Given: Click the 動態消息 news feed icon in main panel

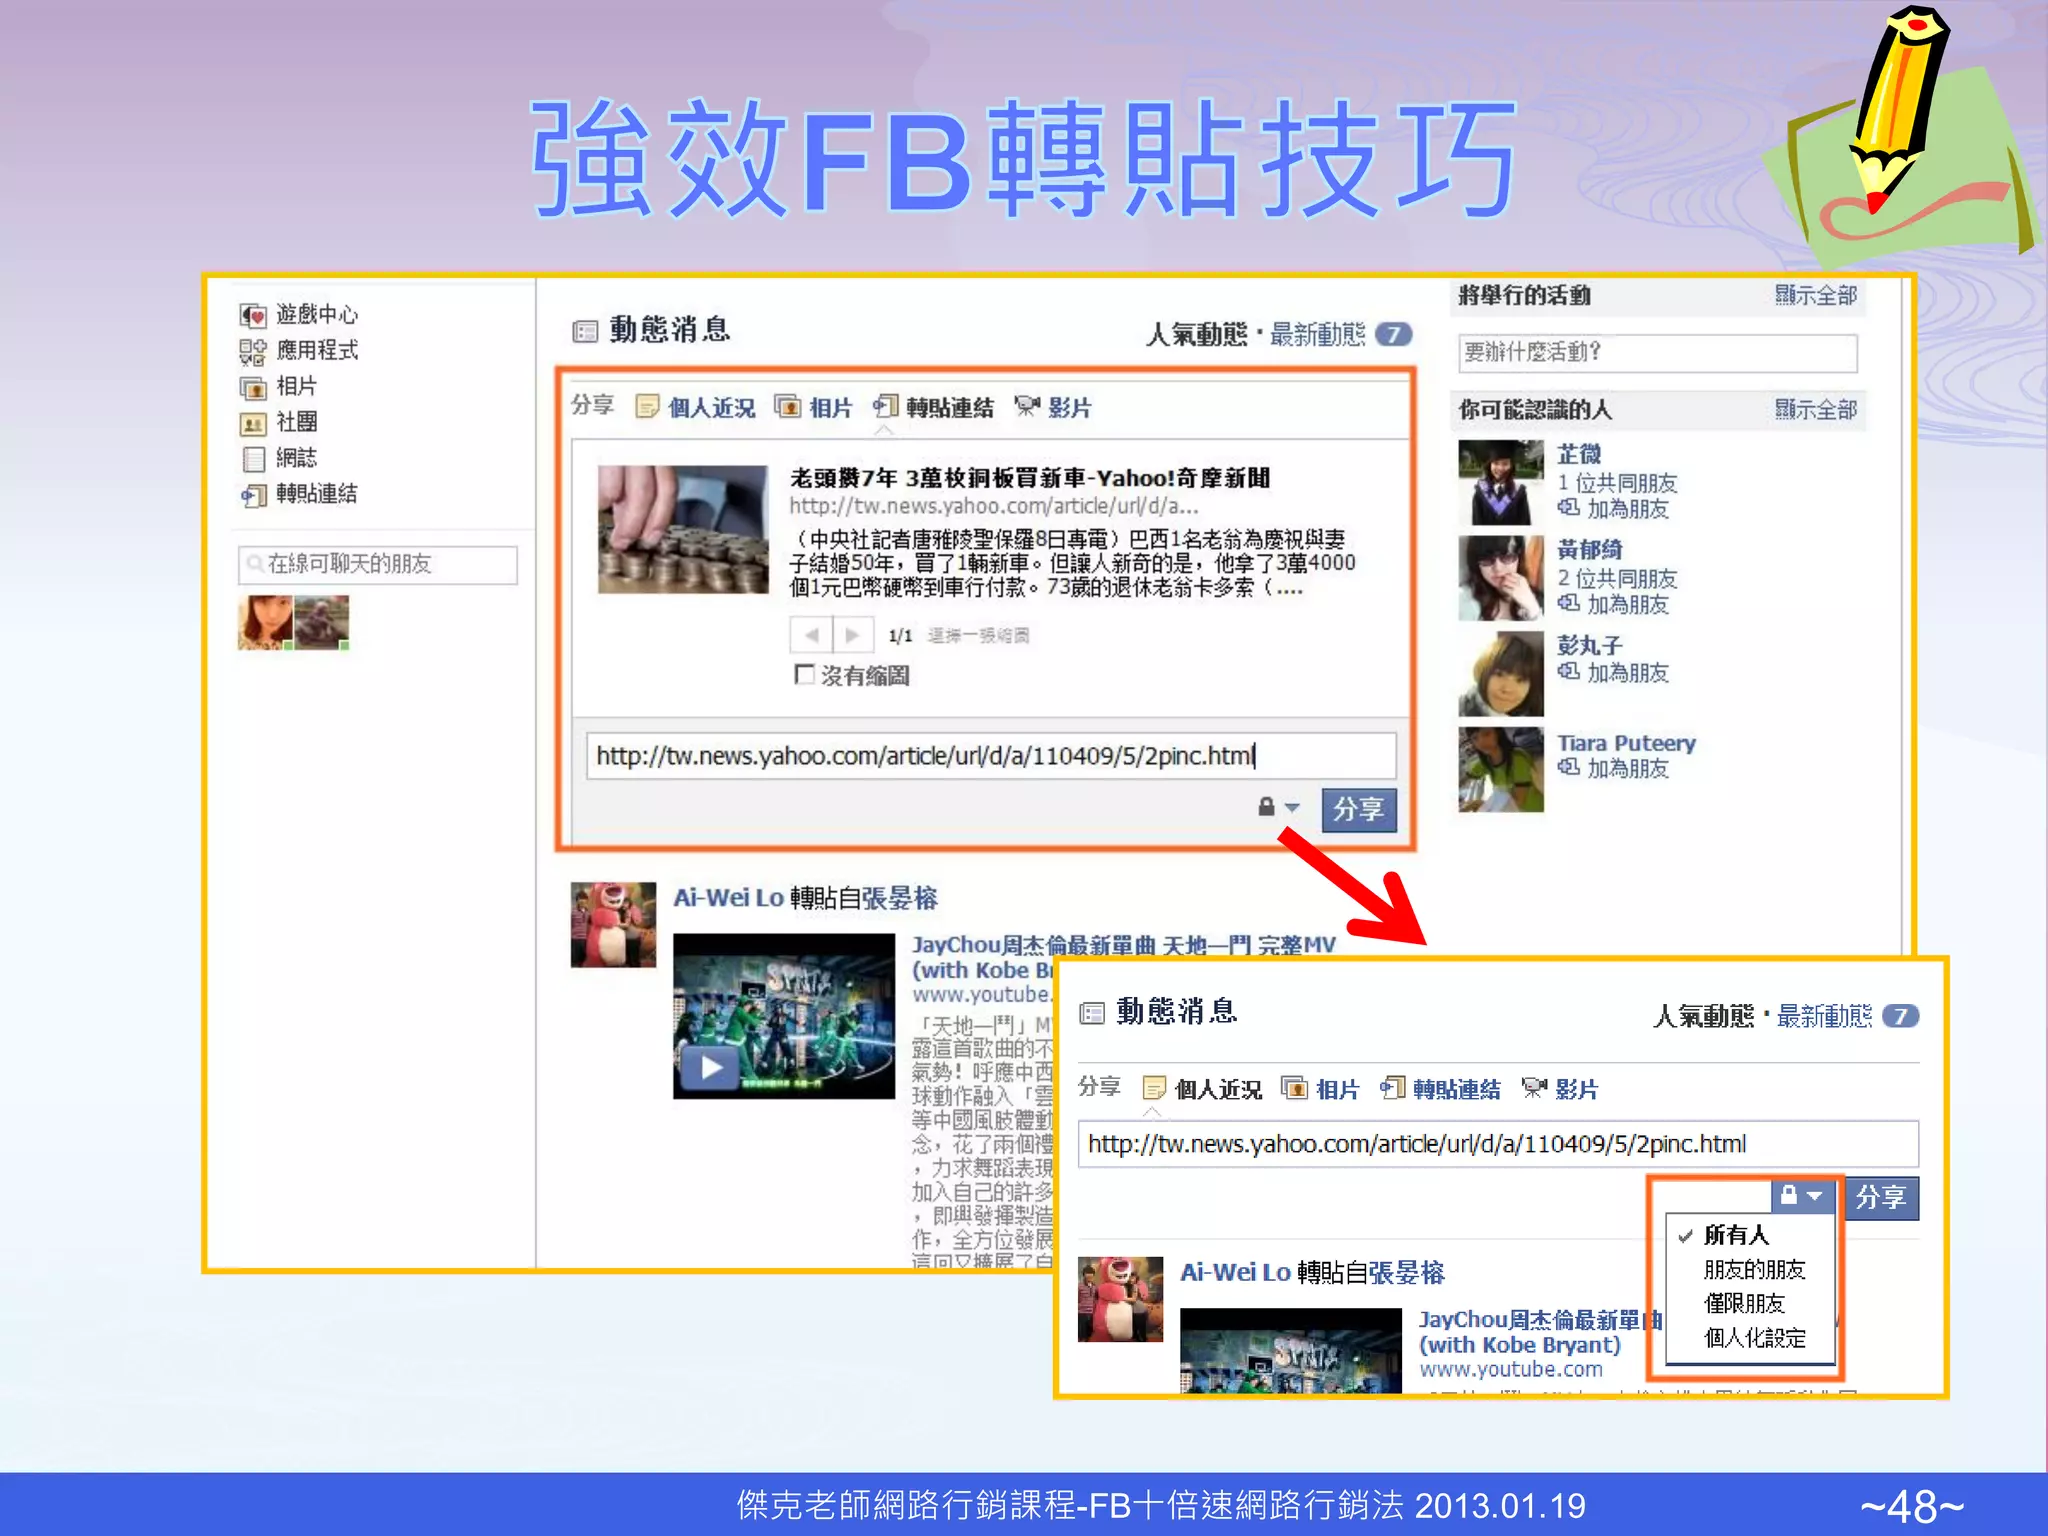Looking at the screenshot, I should (x=584, y=331).
